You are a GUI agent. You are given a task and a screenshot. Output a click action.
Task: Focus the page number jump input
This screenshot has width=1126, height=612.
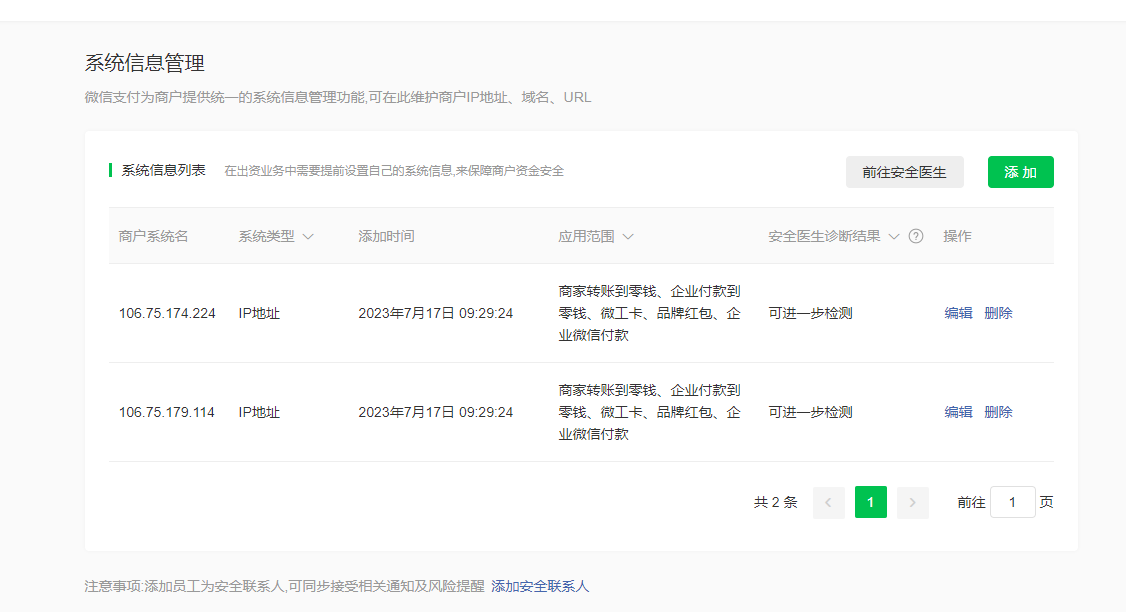tap(1012, 503)
